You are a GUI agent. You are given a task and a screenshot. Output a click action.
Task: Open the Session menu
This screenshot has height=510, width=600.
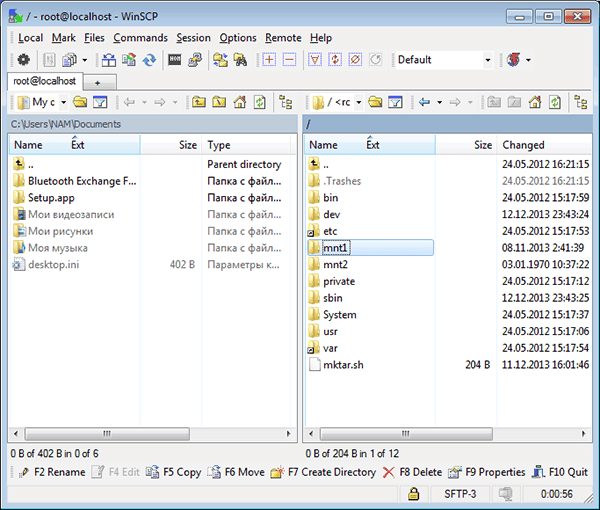pos(193,38)
